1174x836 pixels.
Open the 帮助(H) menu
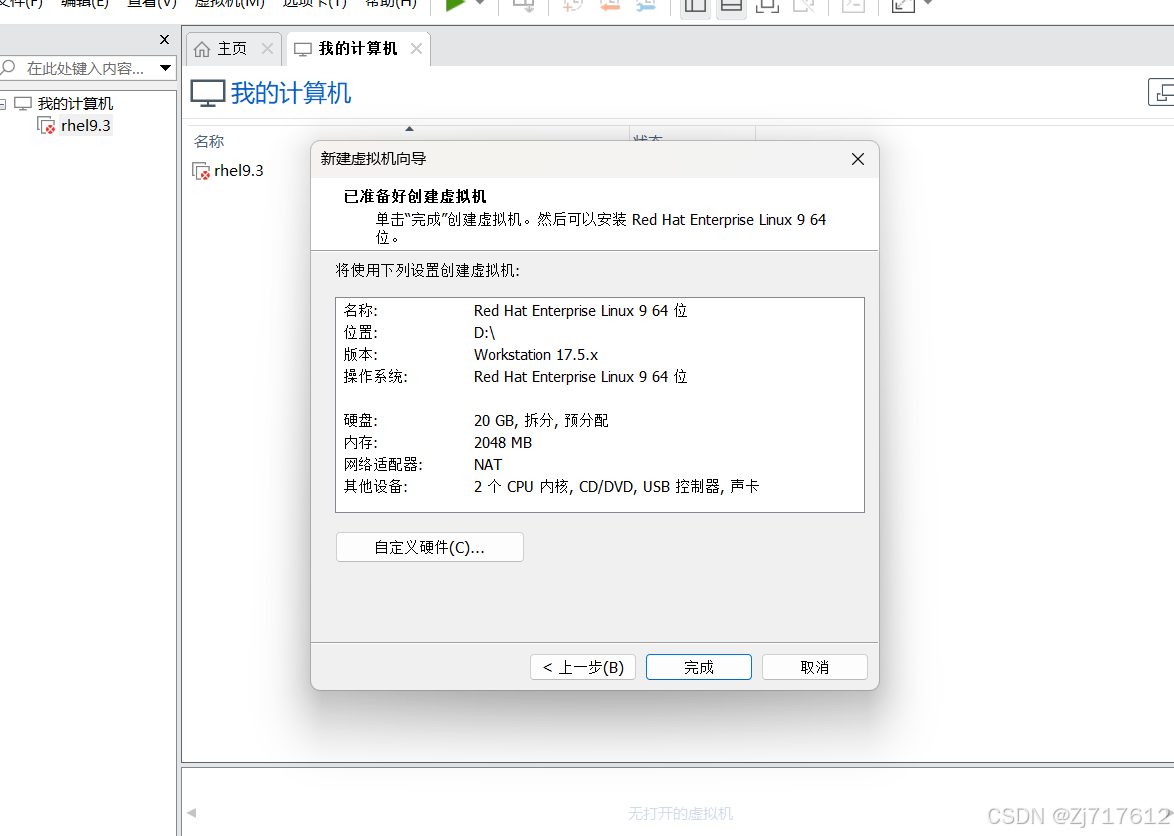point(391,4)
